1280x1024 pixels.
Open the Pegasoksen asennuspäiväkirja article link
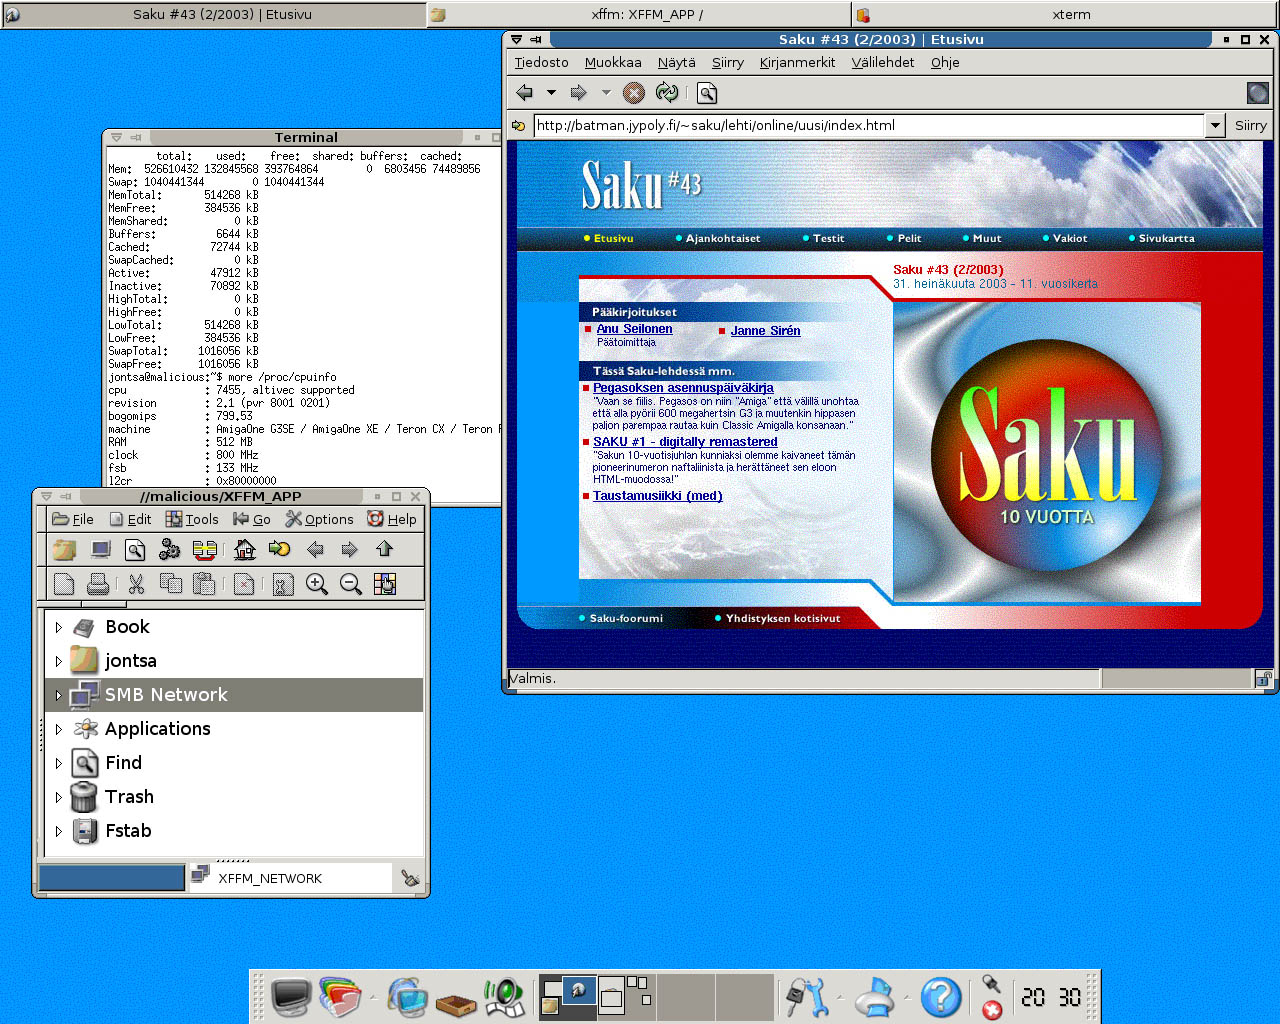pos(683,388)
